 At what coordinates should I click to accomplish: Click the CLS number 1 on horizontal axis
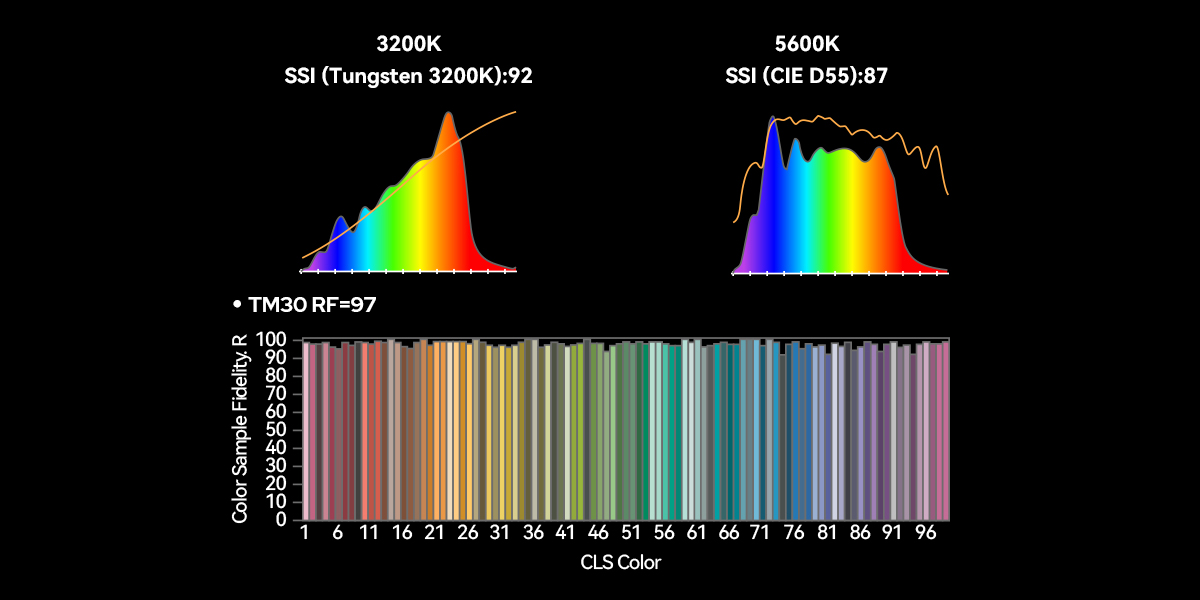point(304,534)
